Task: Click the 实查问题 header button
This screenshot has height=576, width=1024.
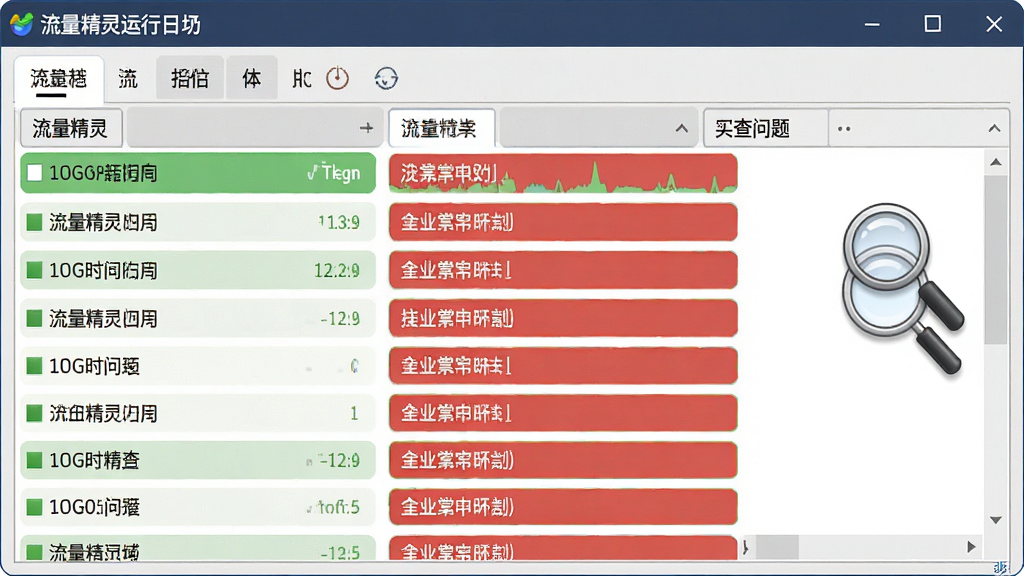Action: tap(765, 128)
